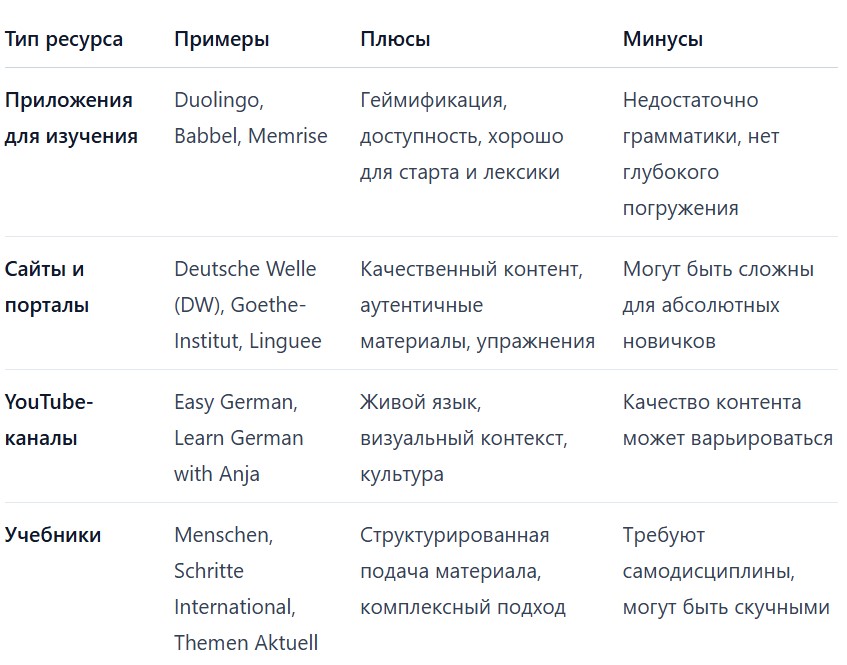Click the "Приложения для изучения" row label
This screenshot has width=847, height=665.
click(69, 118)
